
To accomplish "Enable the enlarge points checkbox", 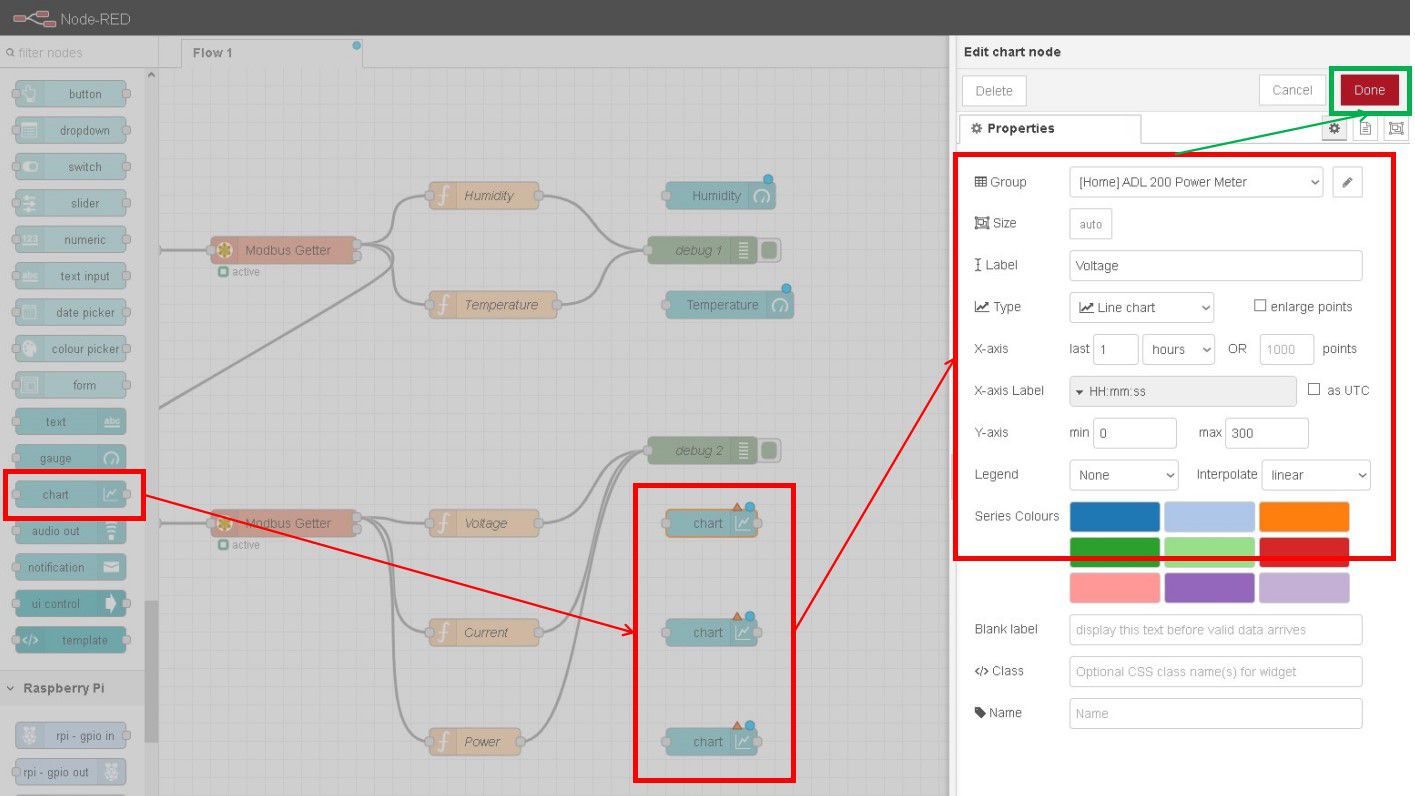I will point(1260,306).
